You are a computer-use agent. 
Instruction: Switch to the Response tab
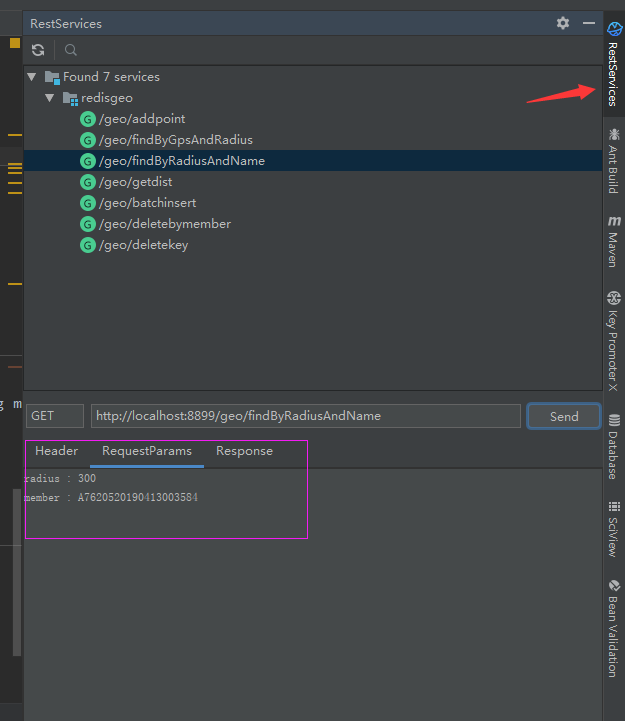(x=244, y=451)
